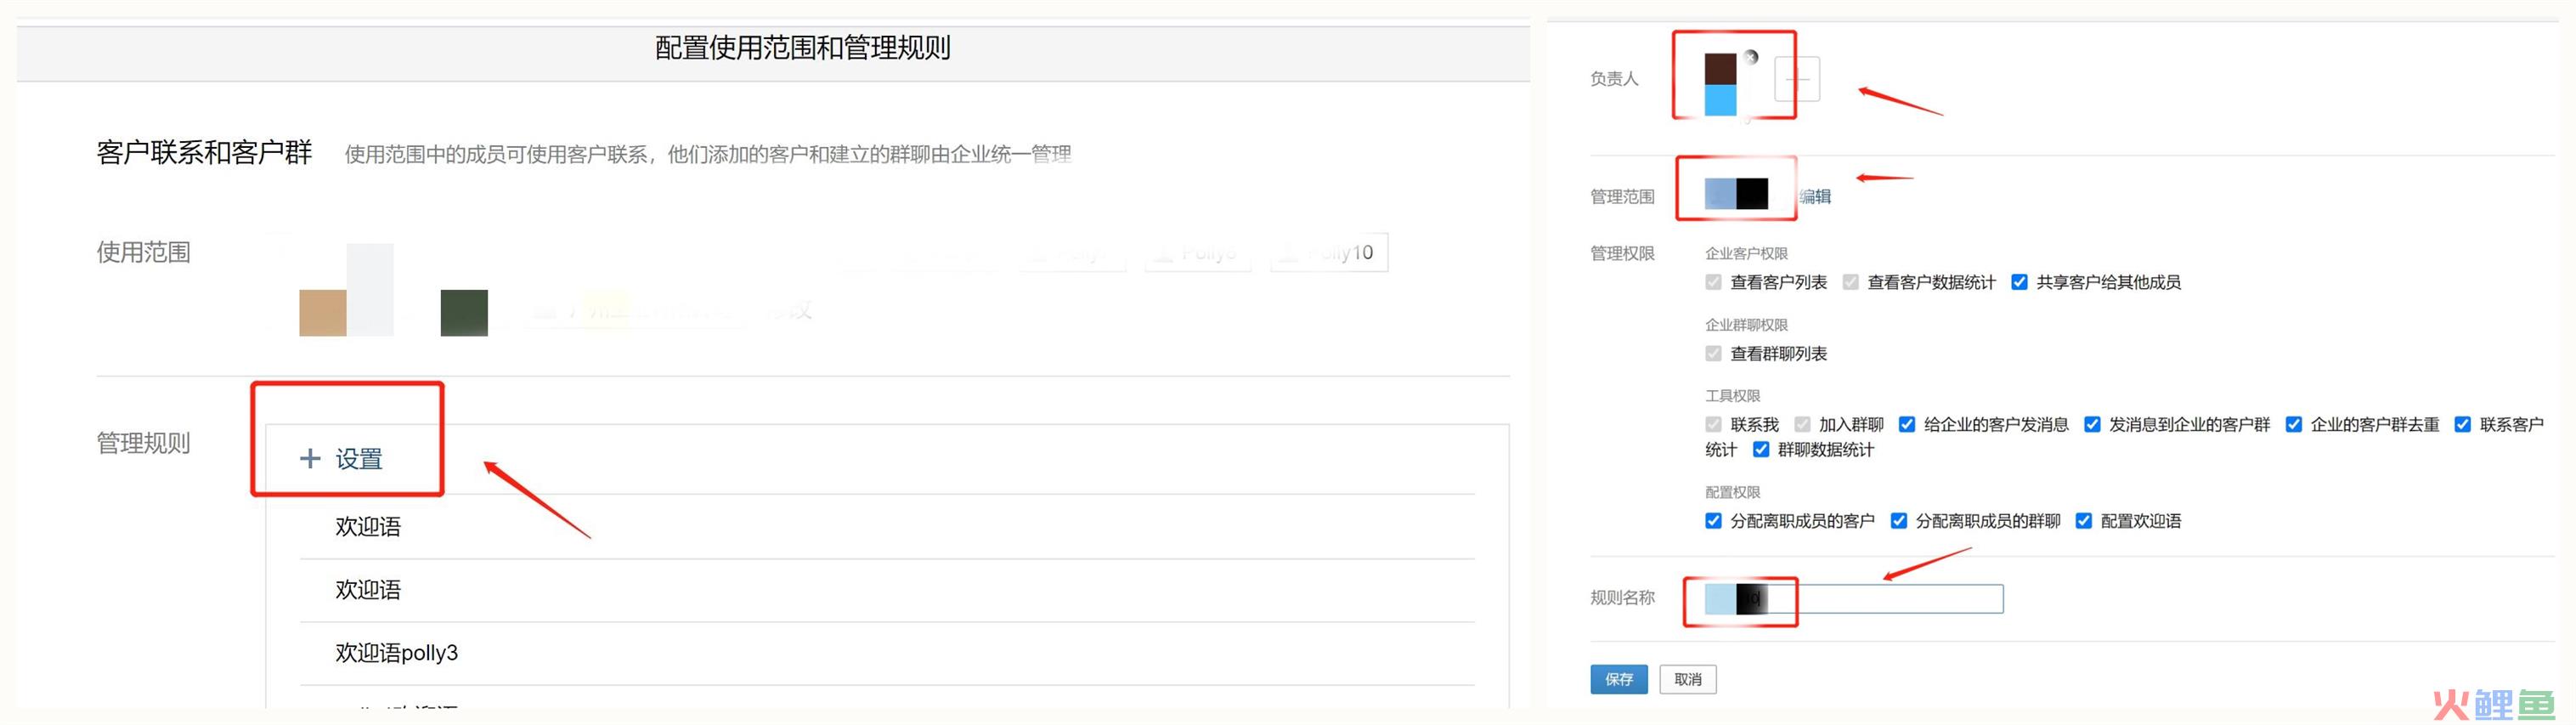Toggle 分配离职成员的群聊 permission

point(1898,520)
